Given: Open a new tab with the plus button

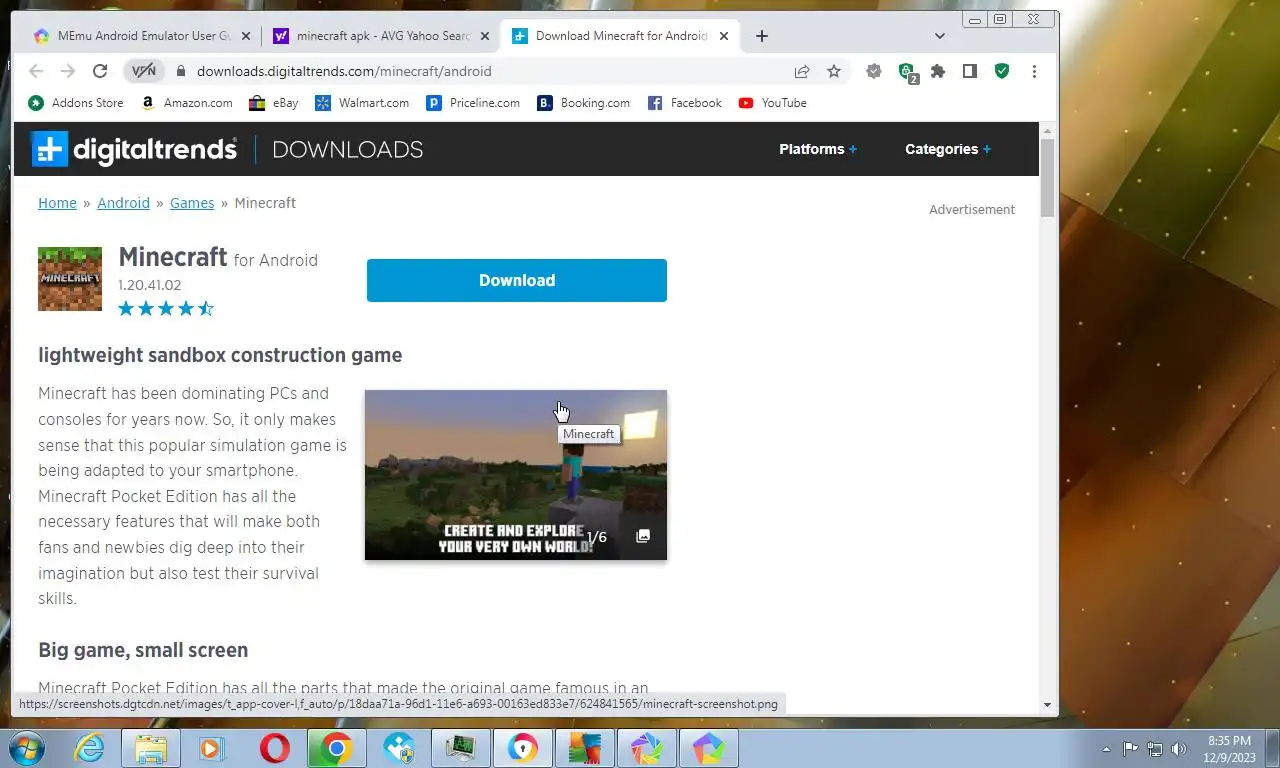Looking at the screenshot, I should pos(762,36).
